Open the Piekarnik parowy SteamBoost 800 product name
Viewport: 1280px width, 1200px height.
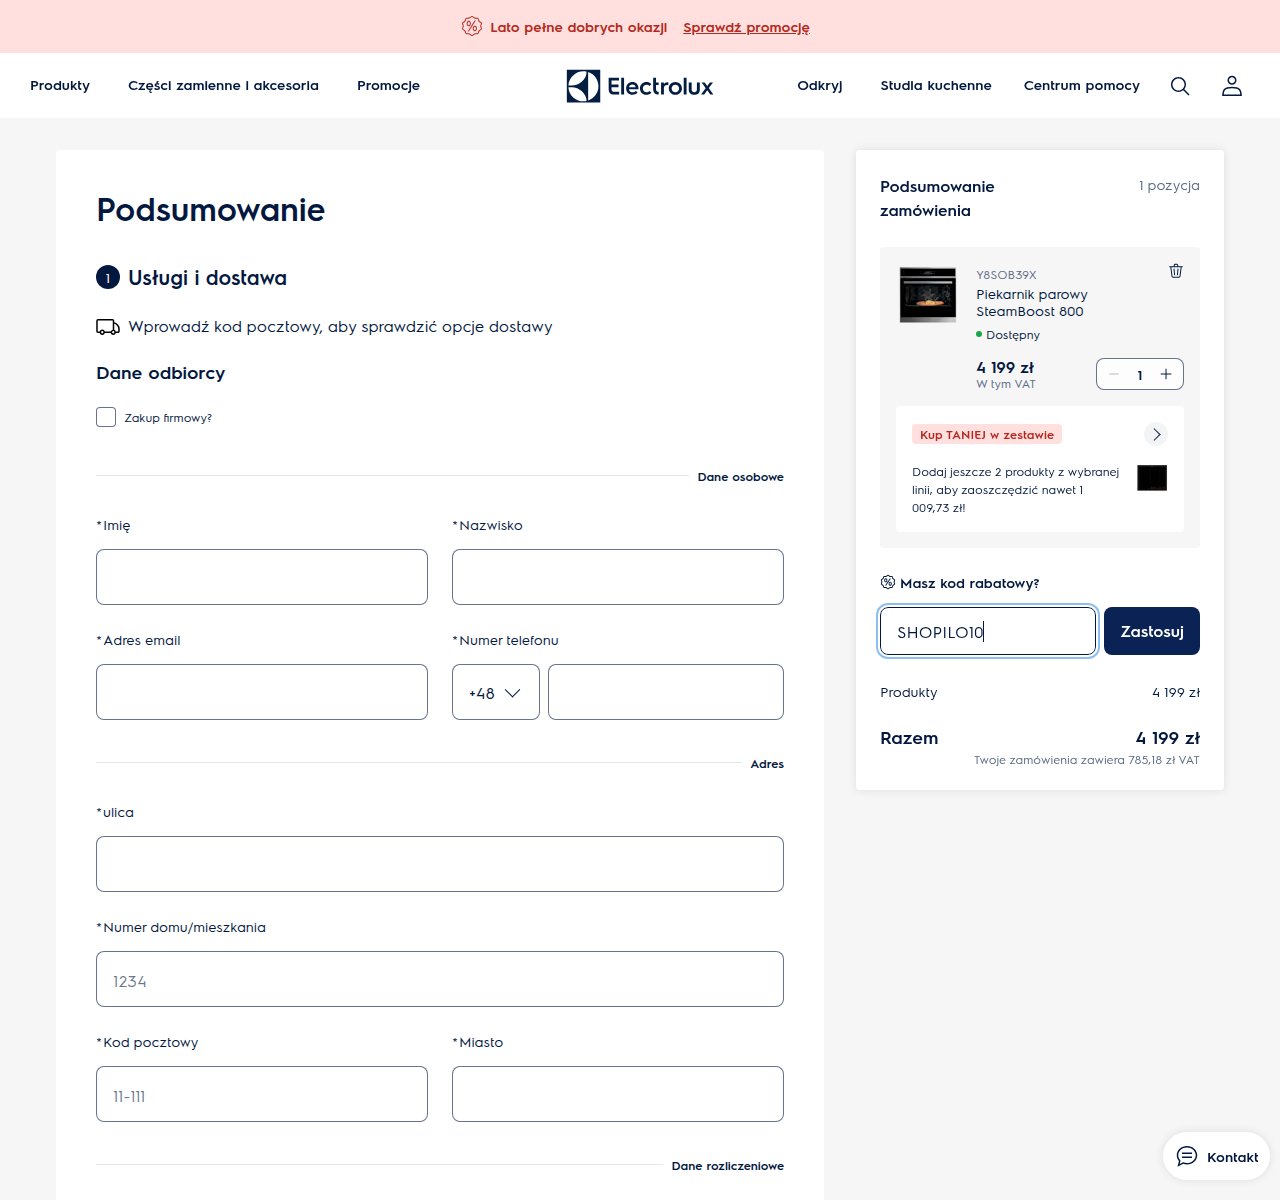click(1032, 303)
